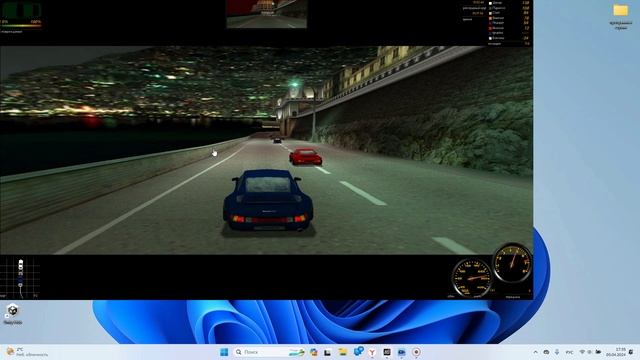640x360 pixels.
Task: Click the red opponent car ahead
Action: click(305, 157)
